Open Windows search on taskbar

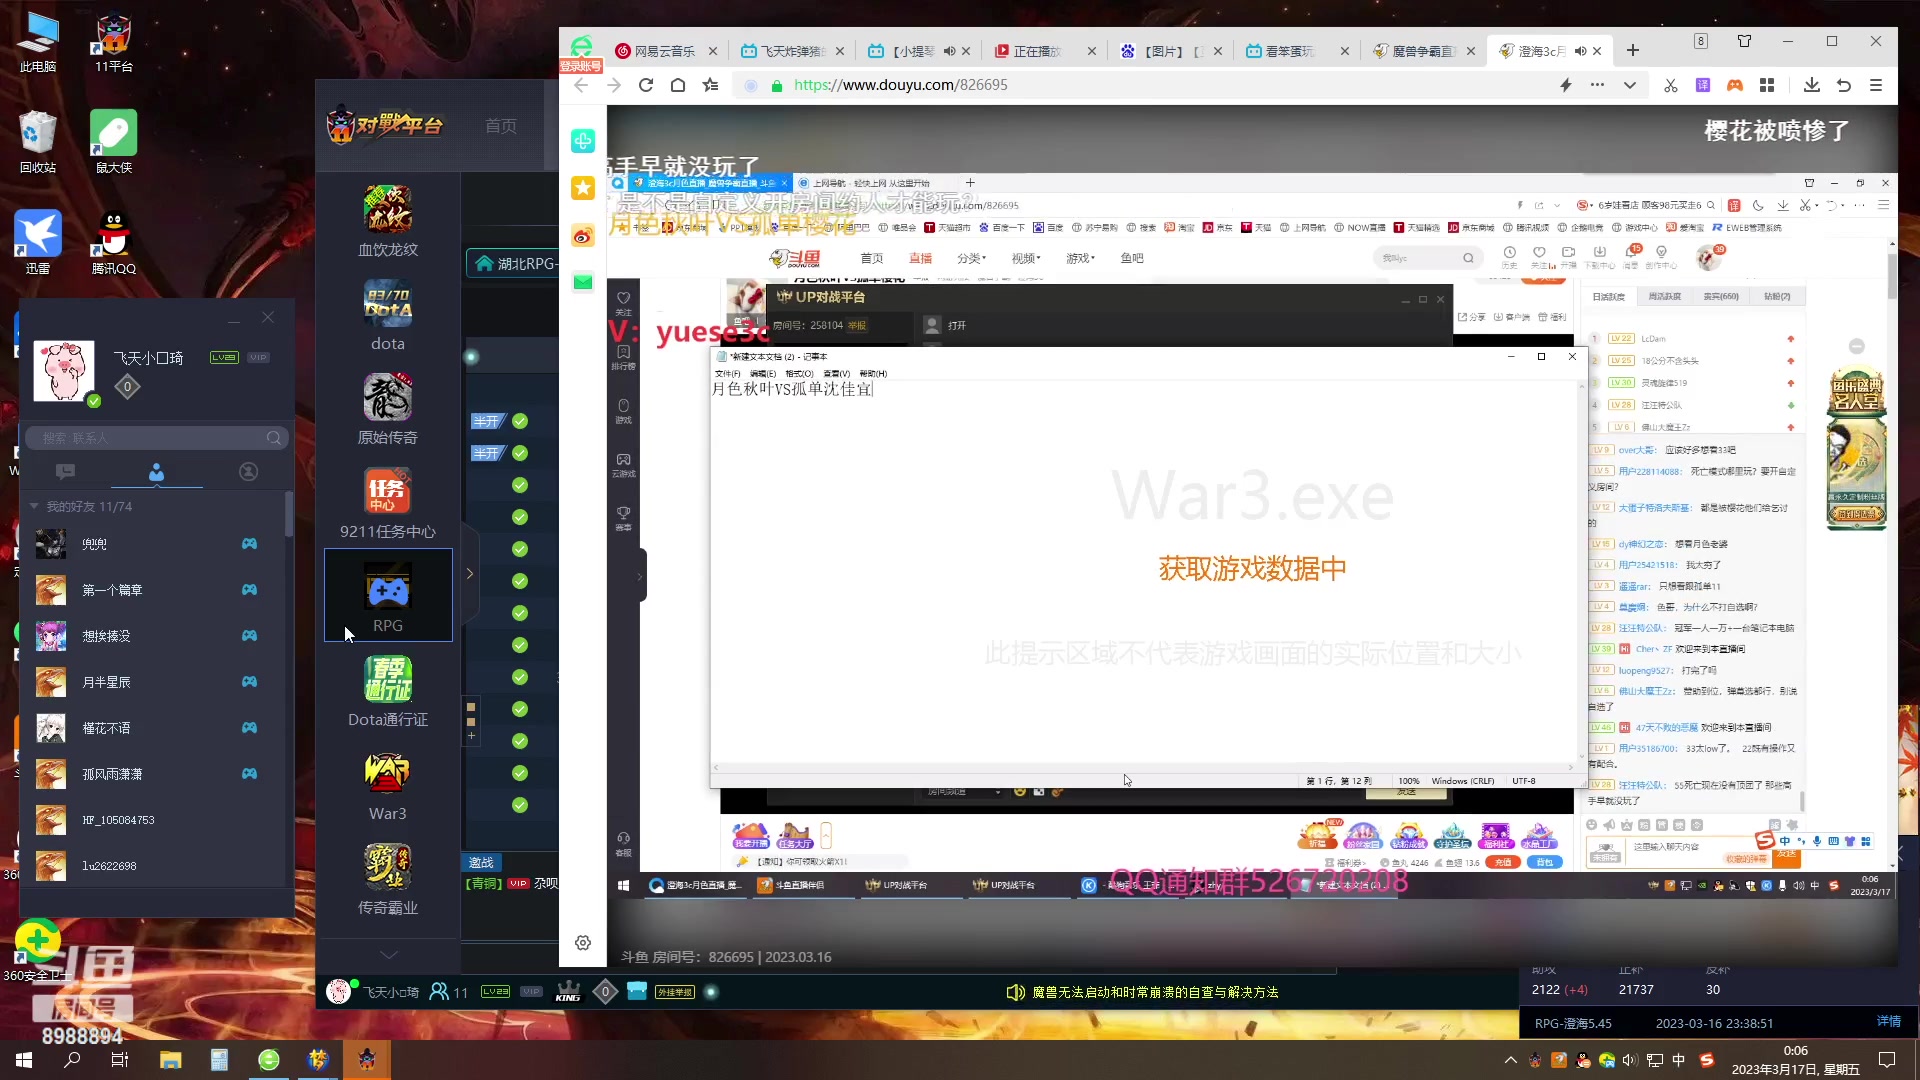(x=72, y=1060)
